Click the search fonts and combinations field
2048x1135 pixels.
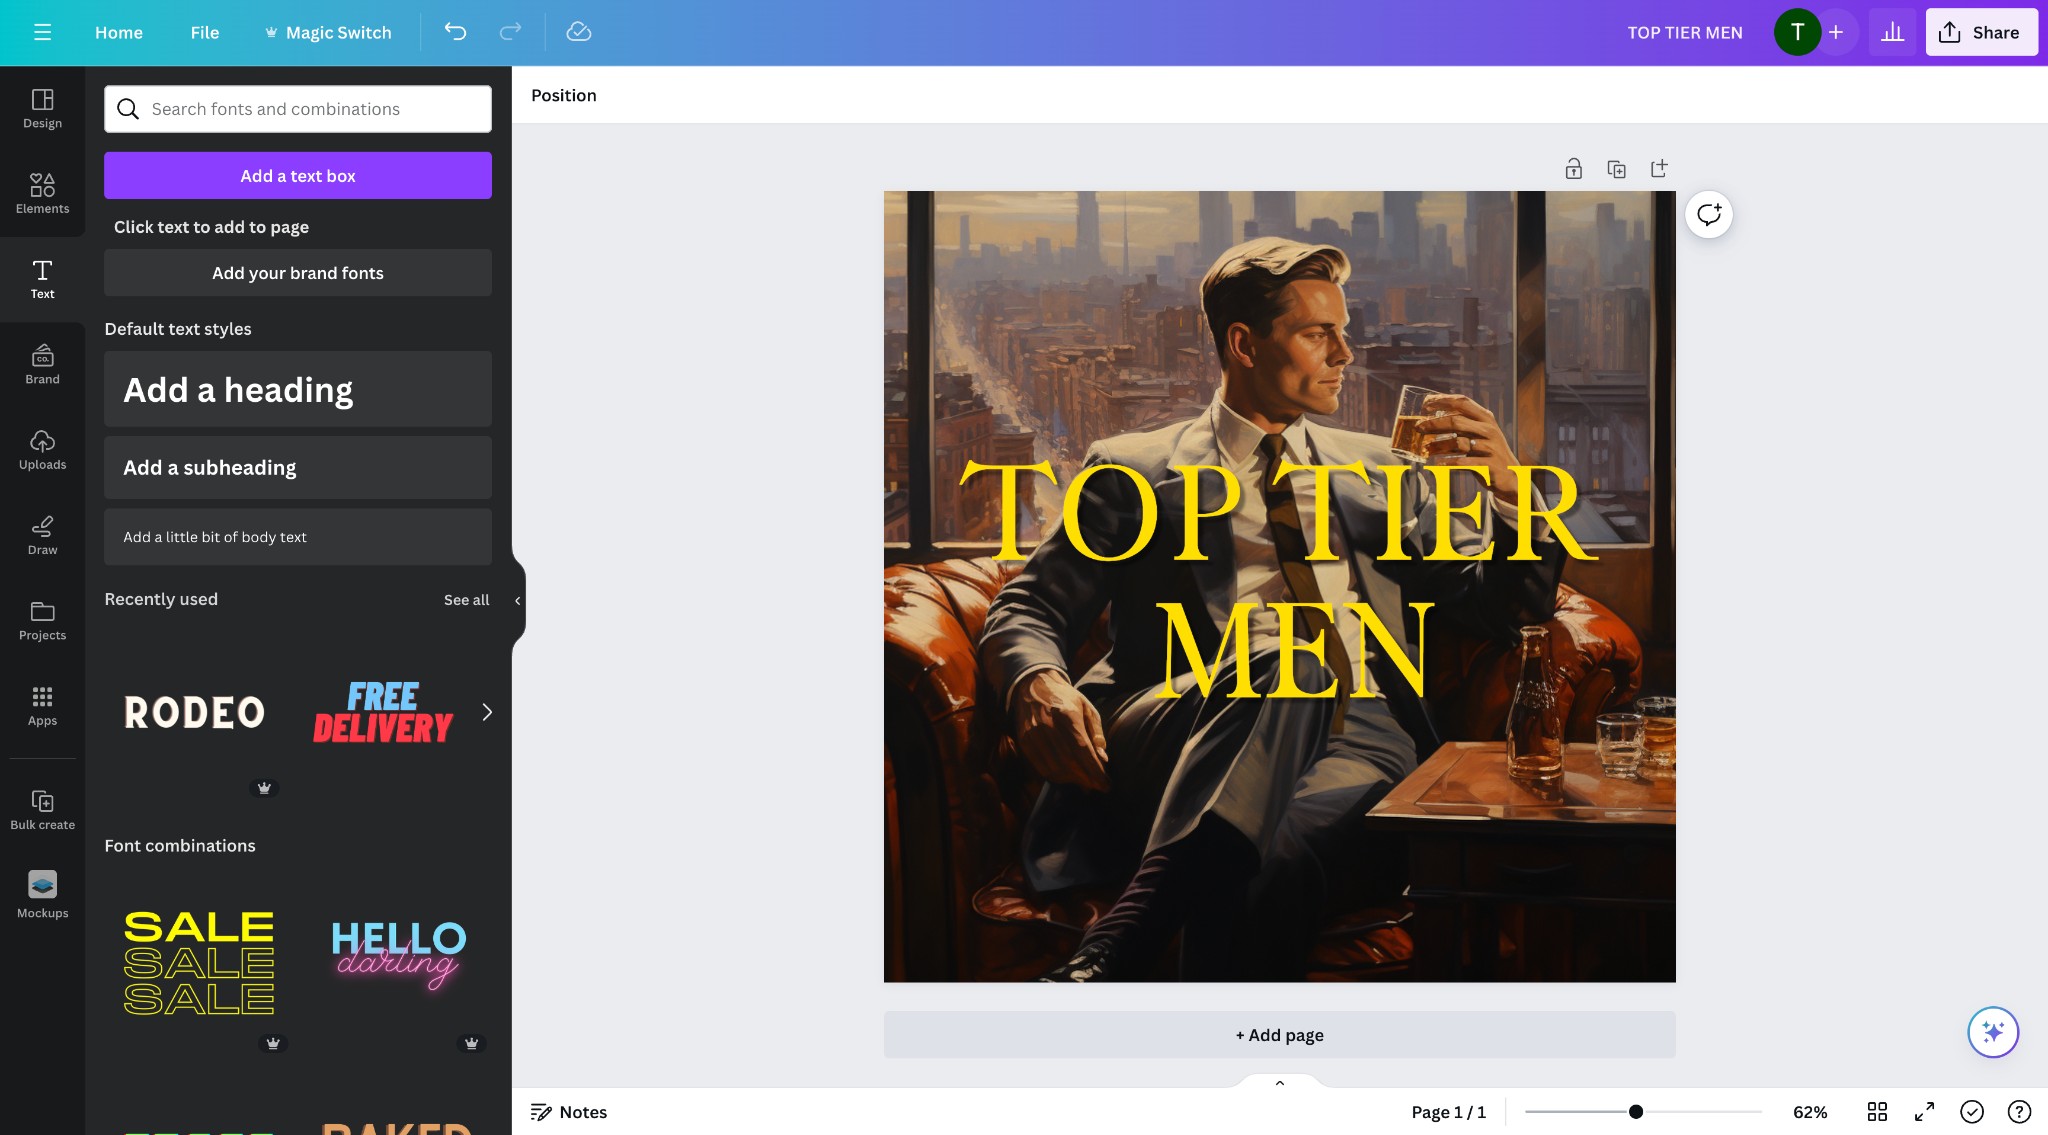298,109
